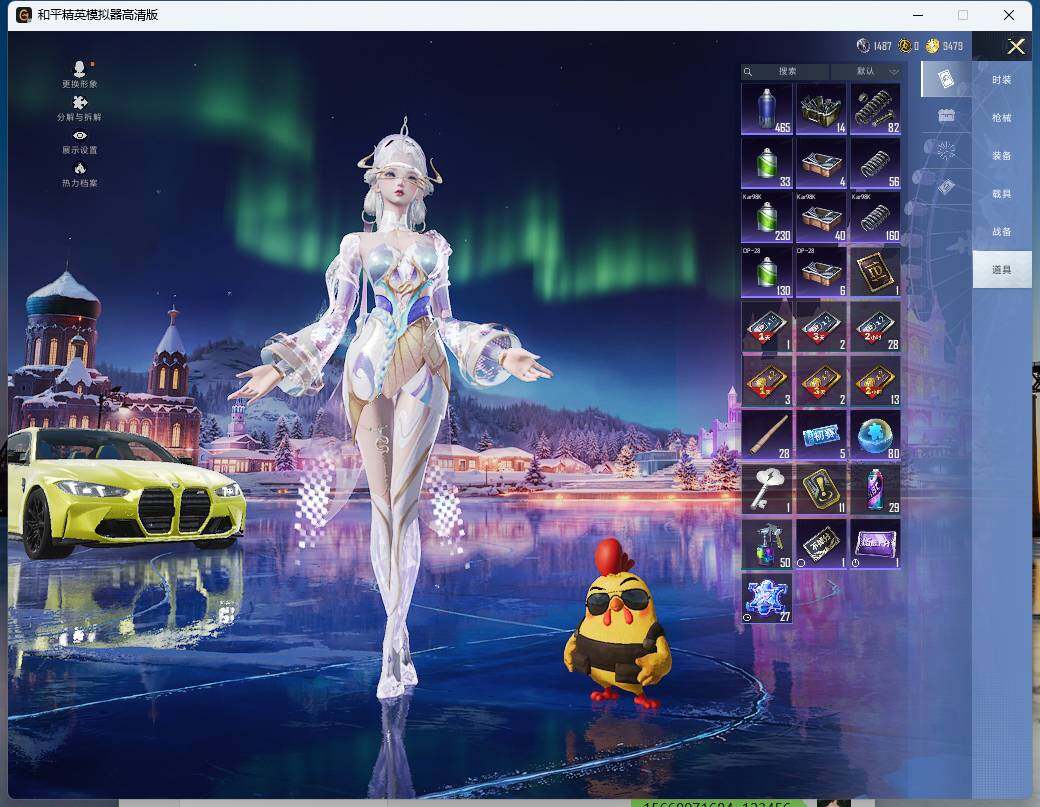Select the wooden stick item with 28
Image resolution: width=1040 pixels, height=807 pixels.
click(x=767, y=435)
